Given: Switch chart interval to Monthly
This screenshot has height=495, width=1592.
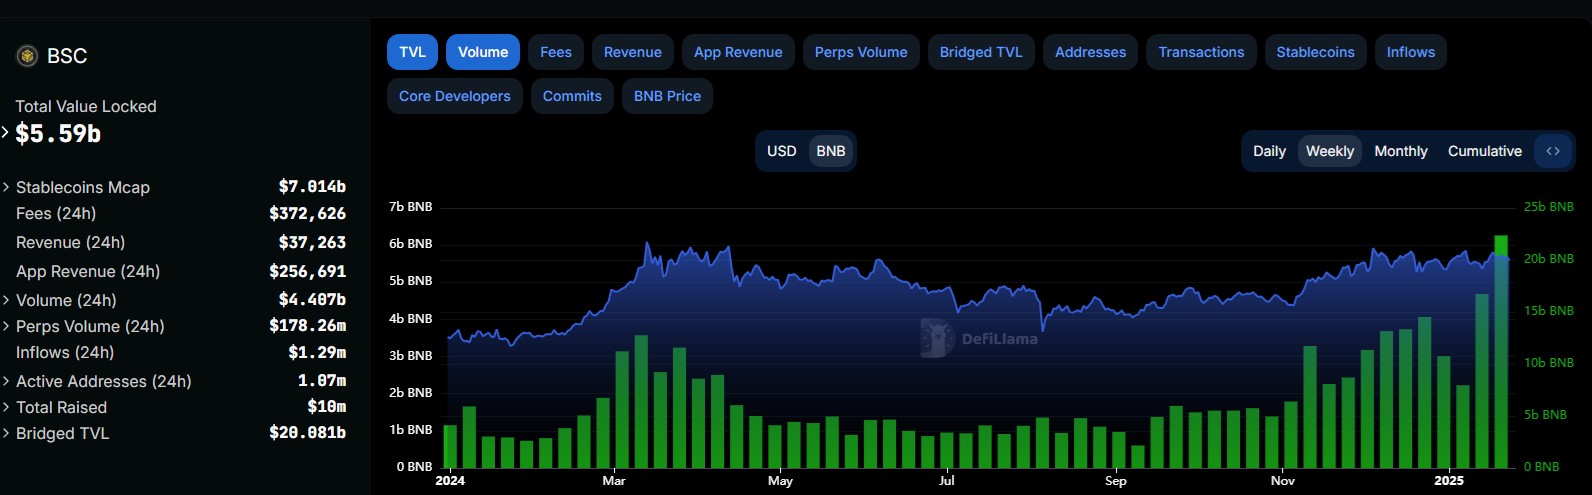Looking at the screenshot, I should [x=1401, y=151].
